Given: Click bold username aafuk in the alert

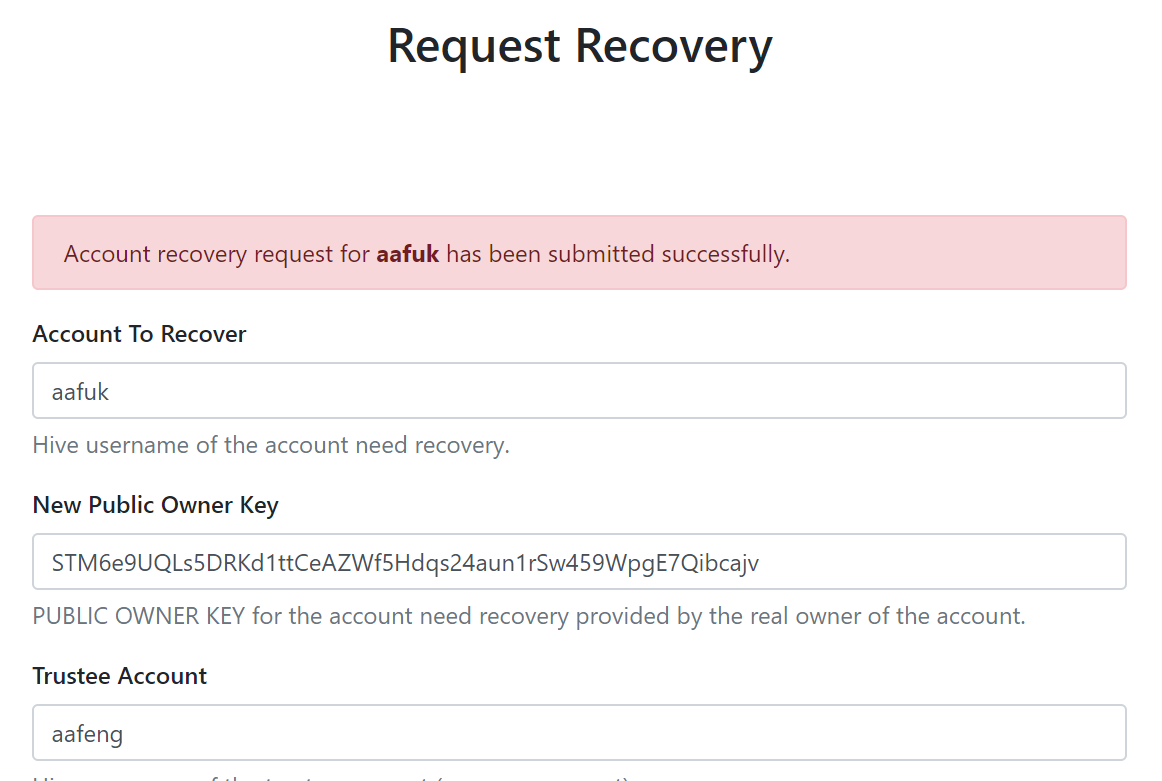Looking at the screenshot, I should (x=408, y=254).
